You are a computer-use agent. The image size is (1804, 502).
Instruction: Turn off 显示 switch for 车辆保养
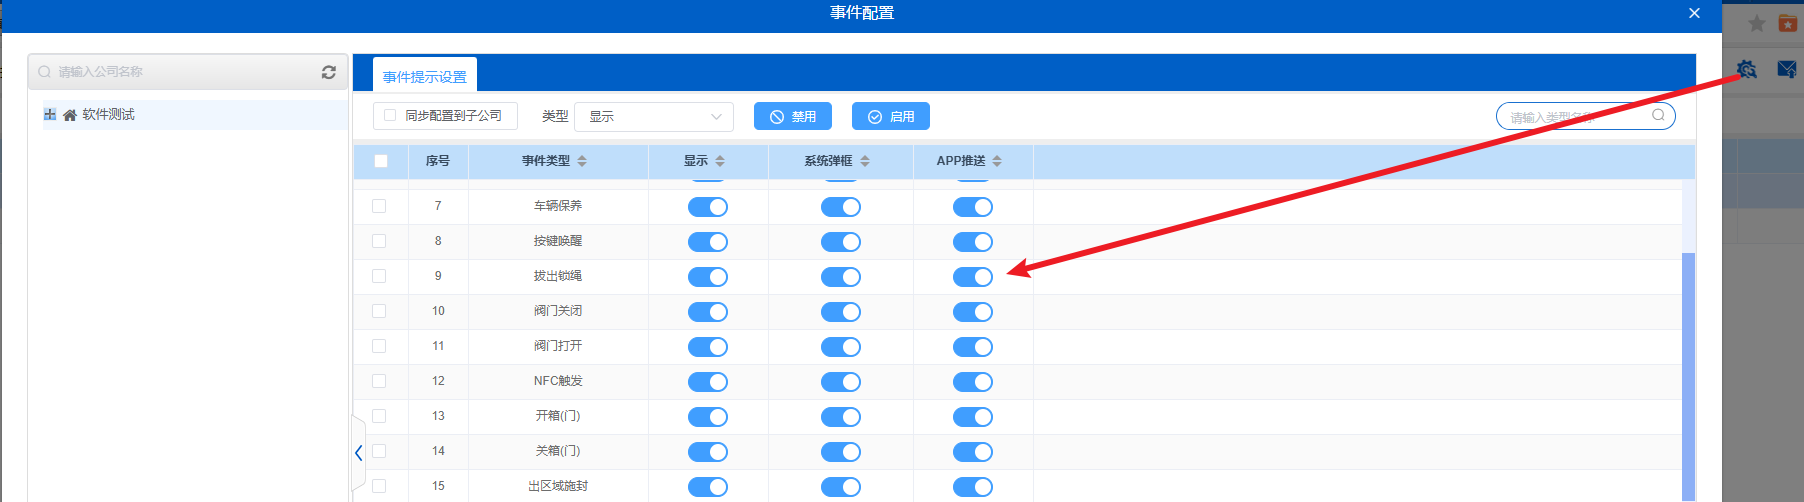[707, 207]
